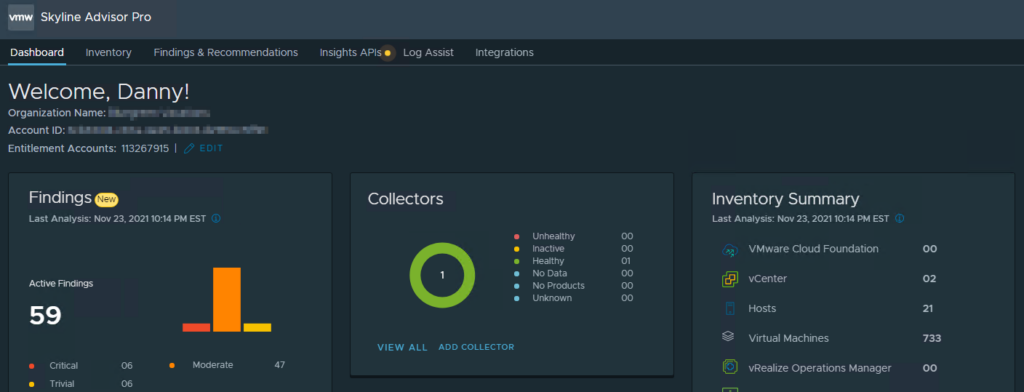Screen dimensions: 1024x392
Task: Click the red Critical findings bar
Action: coord(196,327)
